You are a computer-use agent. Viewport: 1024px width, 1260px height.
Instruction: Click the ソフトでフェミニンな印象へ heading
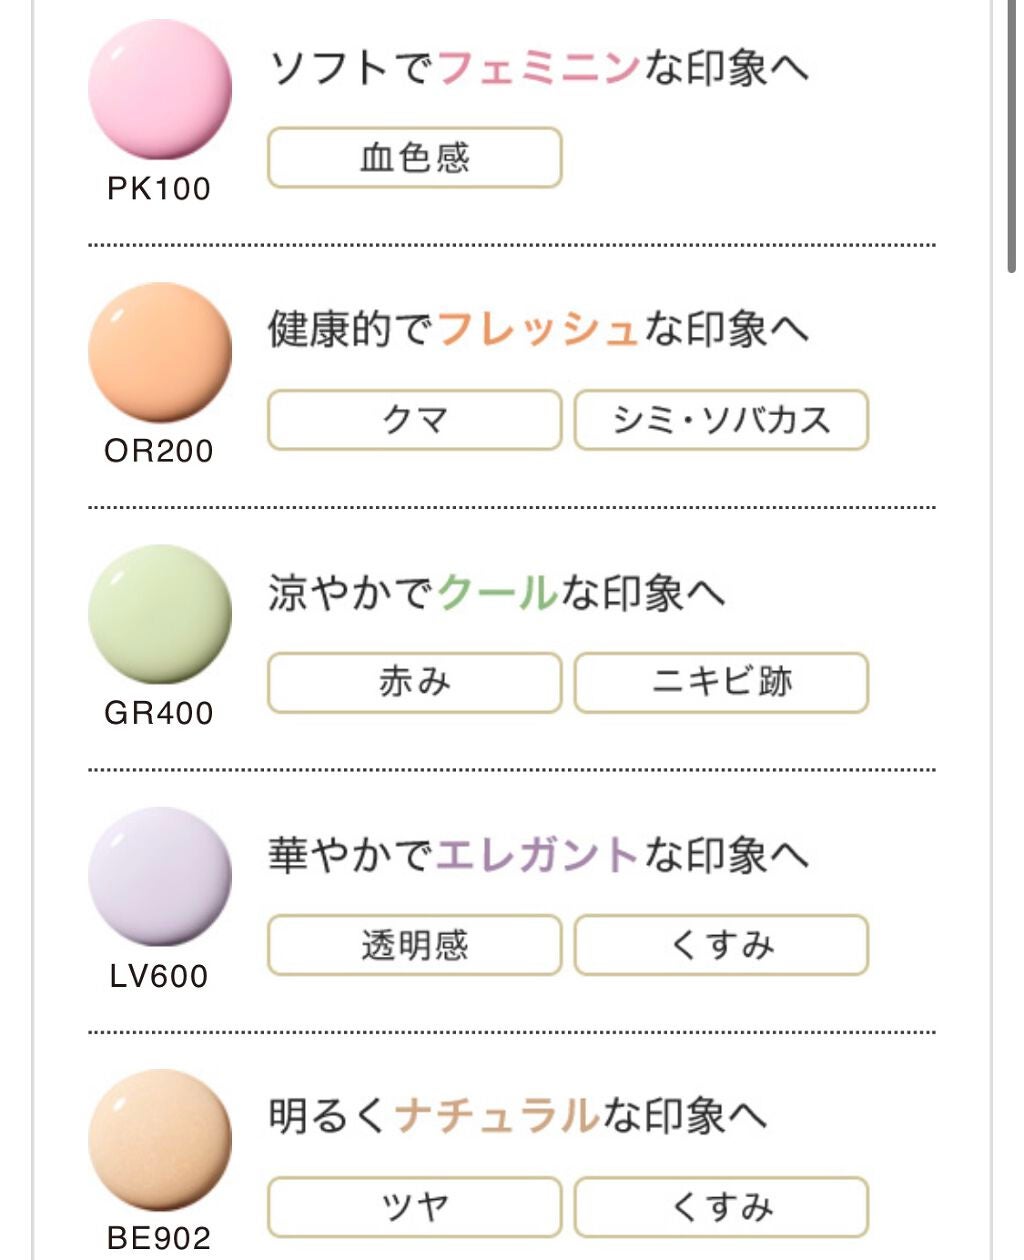pyautogui.click(x=539, y=68)
